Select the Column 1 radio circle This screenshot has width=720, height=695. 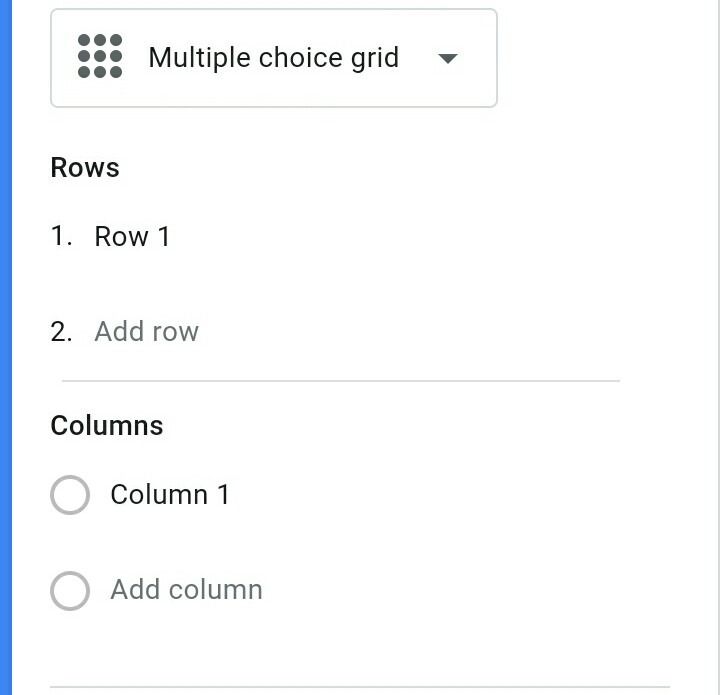click(x=70, y=495)
